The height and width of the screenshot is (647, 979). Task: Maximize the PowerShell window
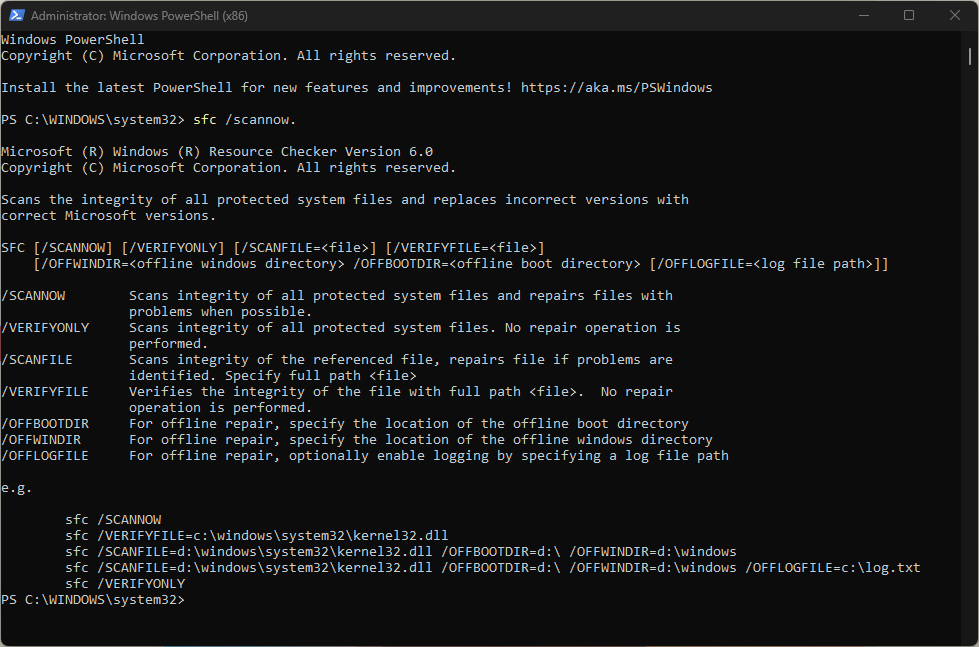[908, 15]
